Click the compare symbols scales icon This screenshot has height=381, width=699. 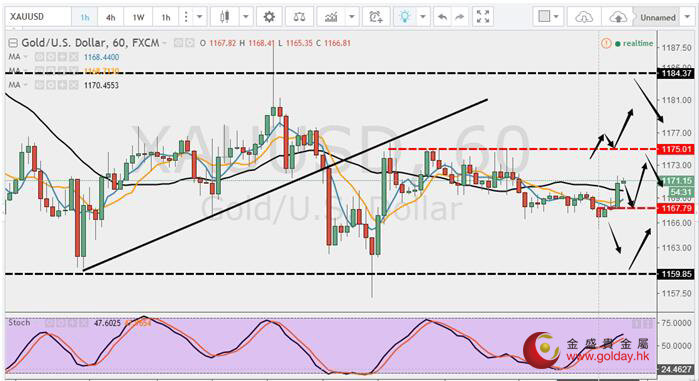(x=299, y=17)
